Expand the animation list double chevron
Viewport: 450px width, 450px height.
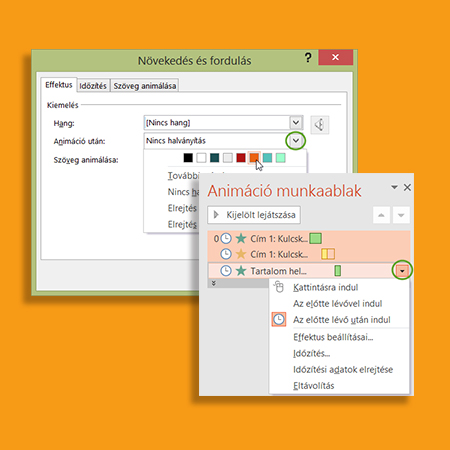[x=214, y=283]
